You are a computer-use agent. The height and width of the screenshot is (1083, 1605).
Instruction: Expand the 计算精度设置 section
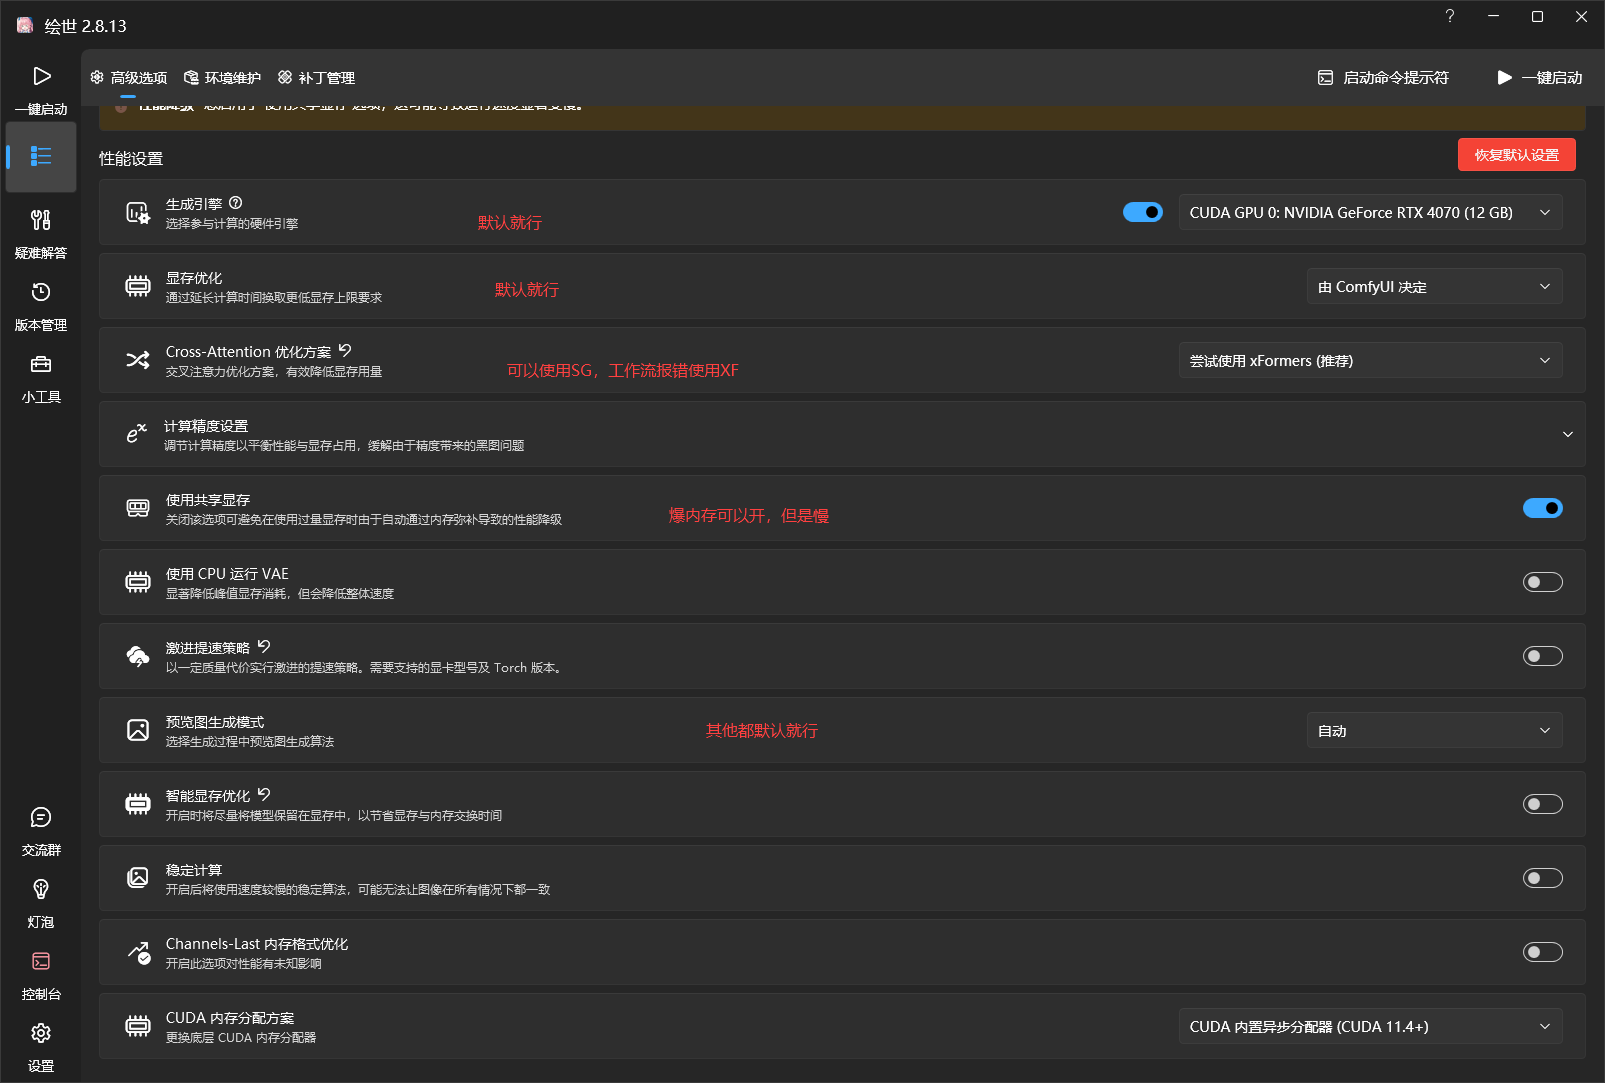point(1567,434)
